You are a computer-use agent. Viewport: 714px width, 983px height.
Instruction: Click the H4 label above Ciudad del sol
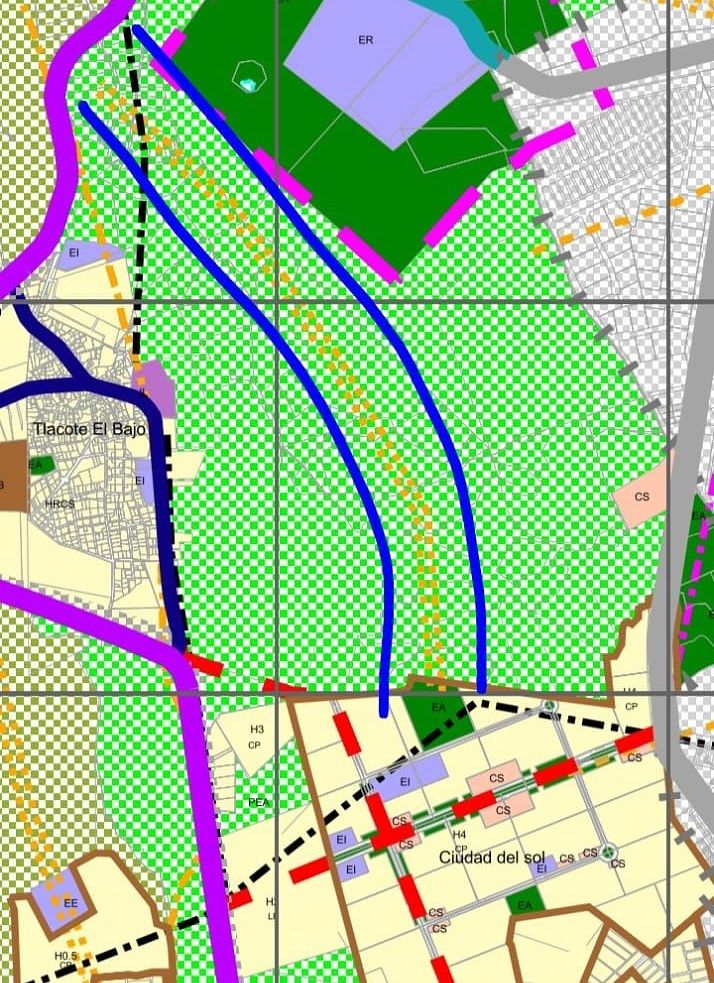coord(460,834)
